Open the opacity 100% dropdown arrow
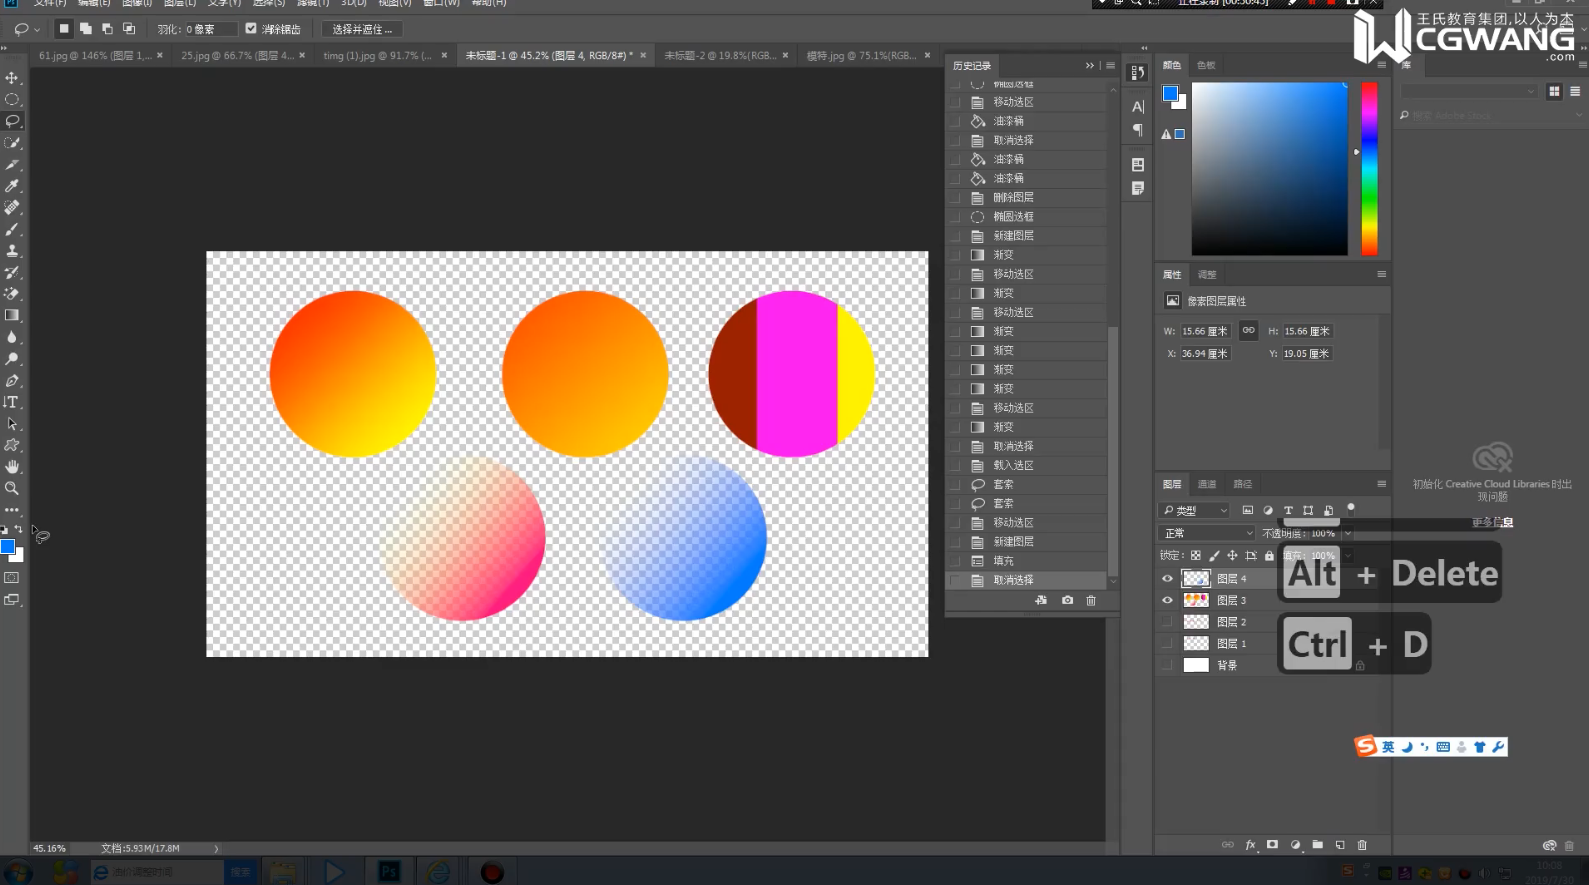This screenshot has height=885, width=1589. [1347, 533]
